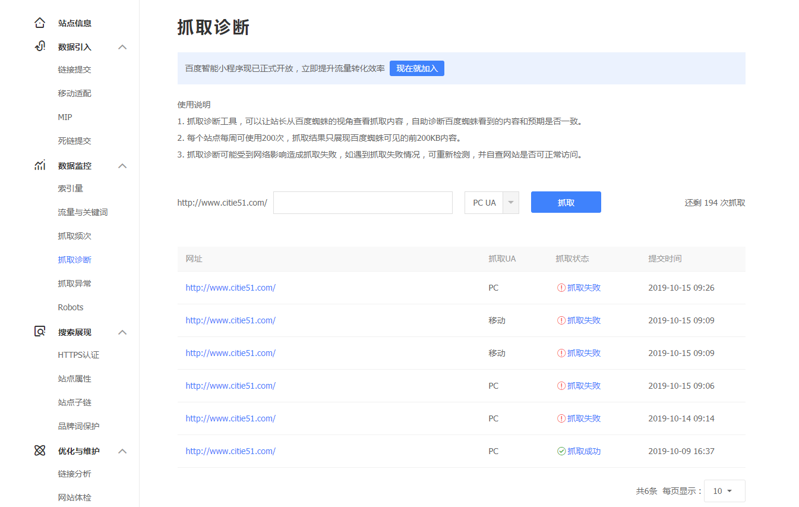Screen dimensions: 799x507
Task: Open 站点子链 in sidebar
Action: pyautogui.click(x=74, y=403)
